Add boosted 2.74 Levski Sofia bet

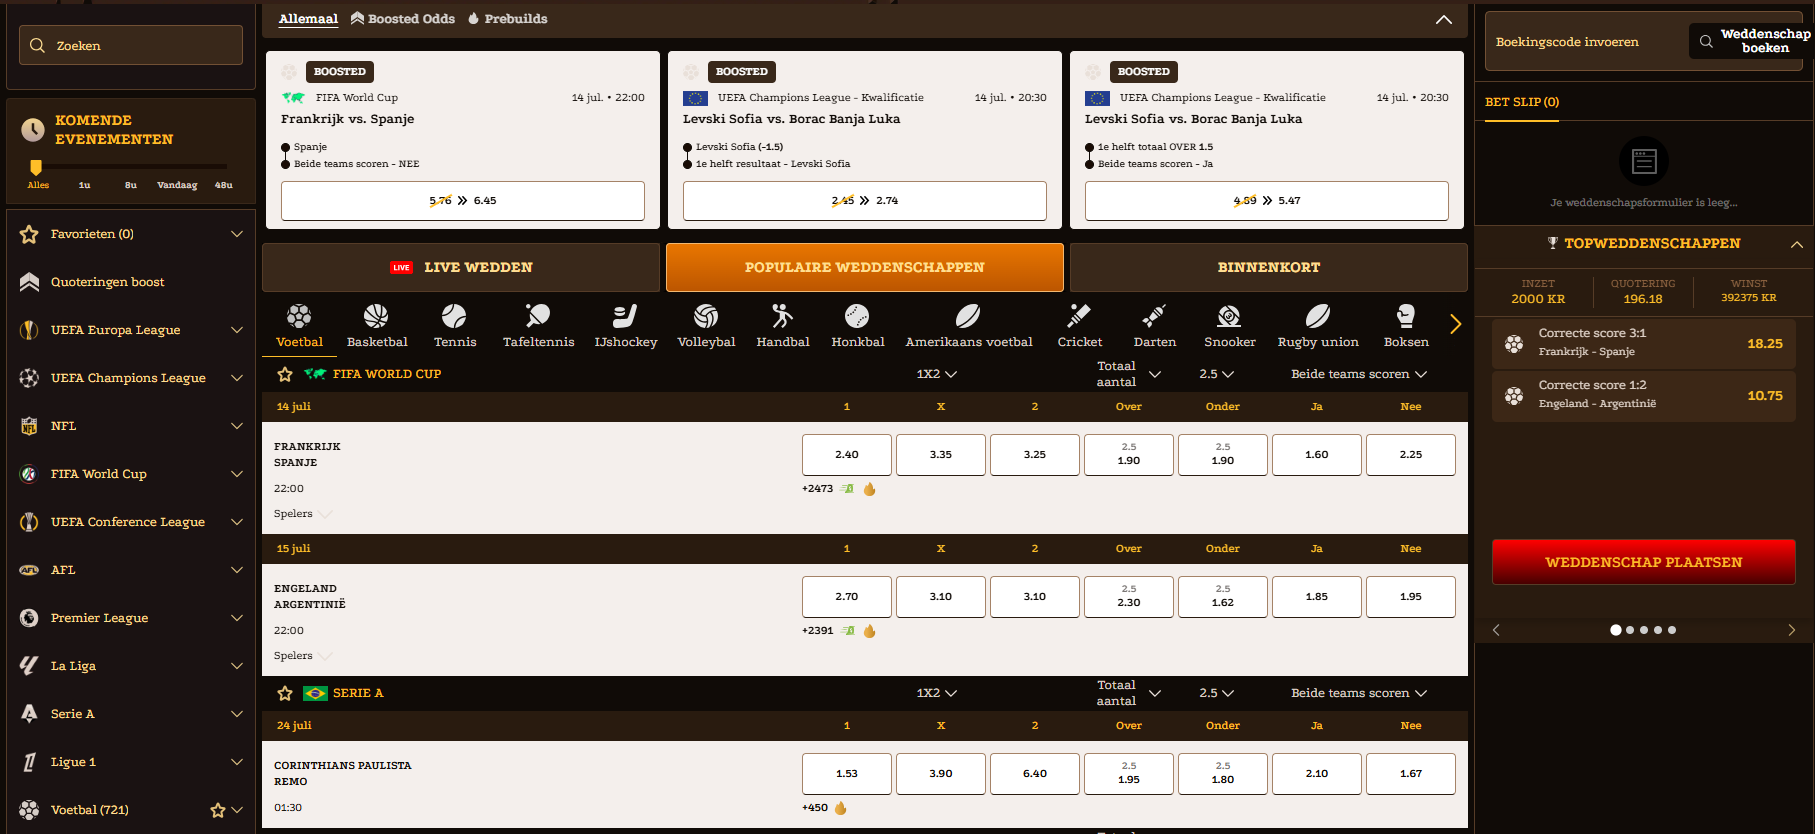click(865, 201)
